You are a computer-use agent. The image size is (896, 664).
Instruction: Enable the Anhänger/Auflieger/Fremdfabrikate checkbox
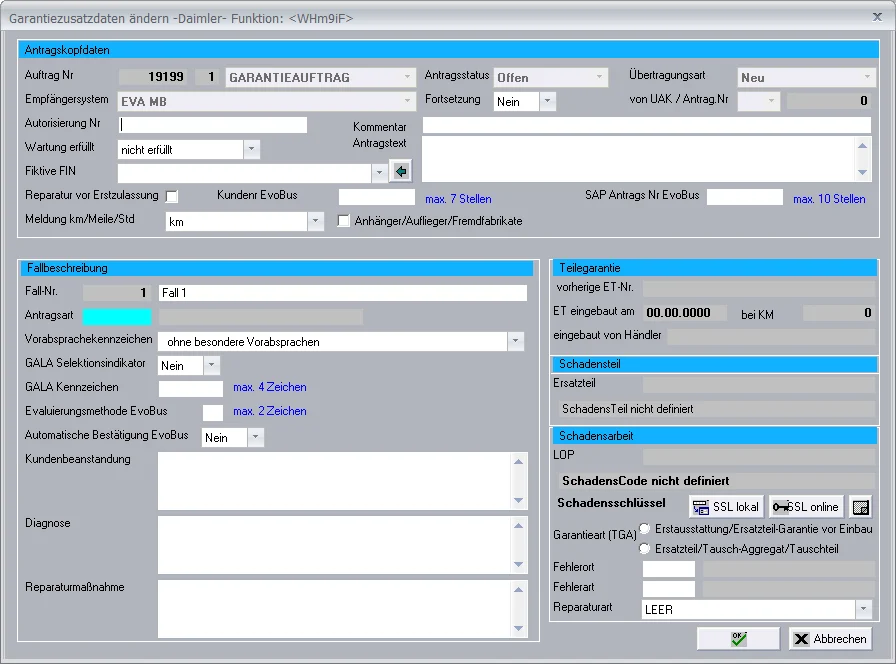(343, 221)
